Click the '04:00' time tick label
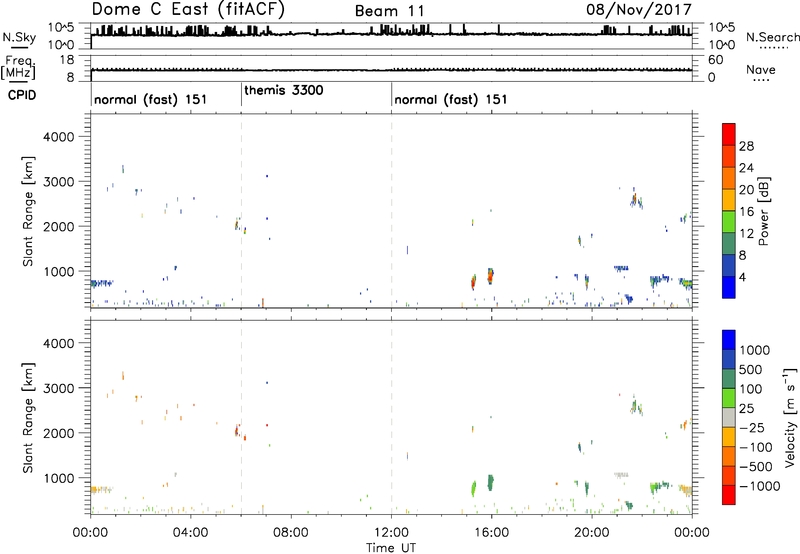This screenshot has width=800, height=554. click(190, 533)
